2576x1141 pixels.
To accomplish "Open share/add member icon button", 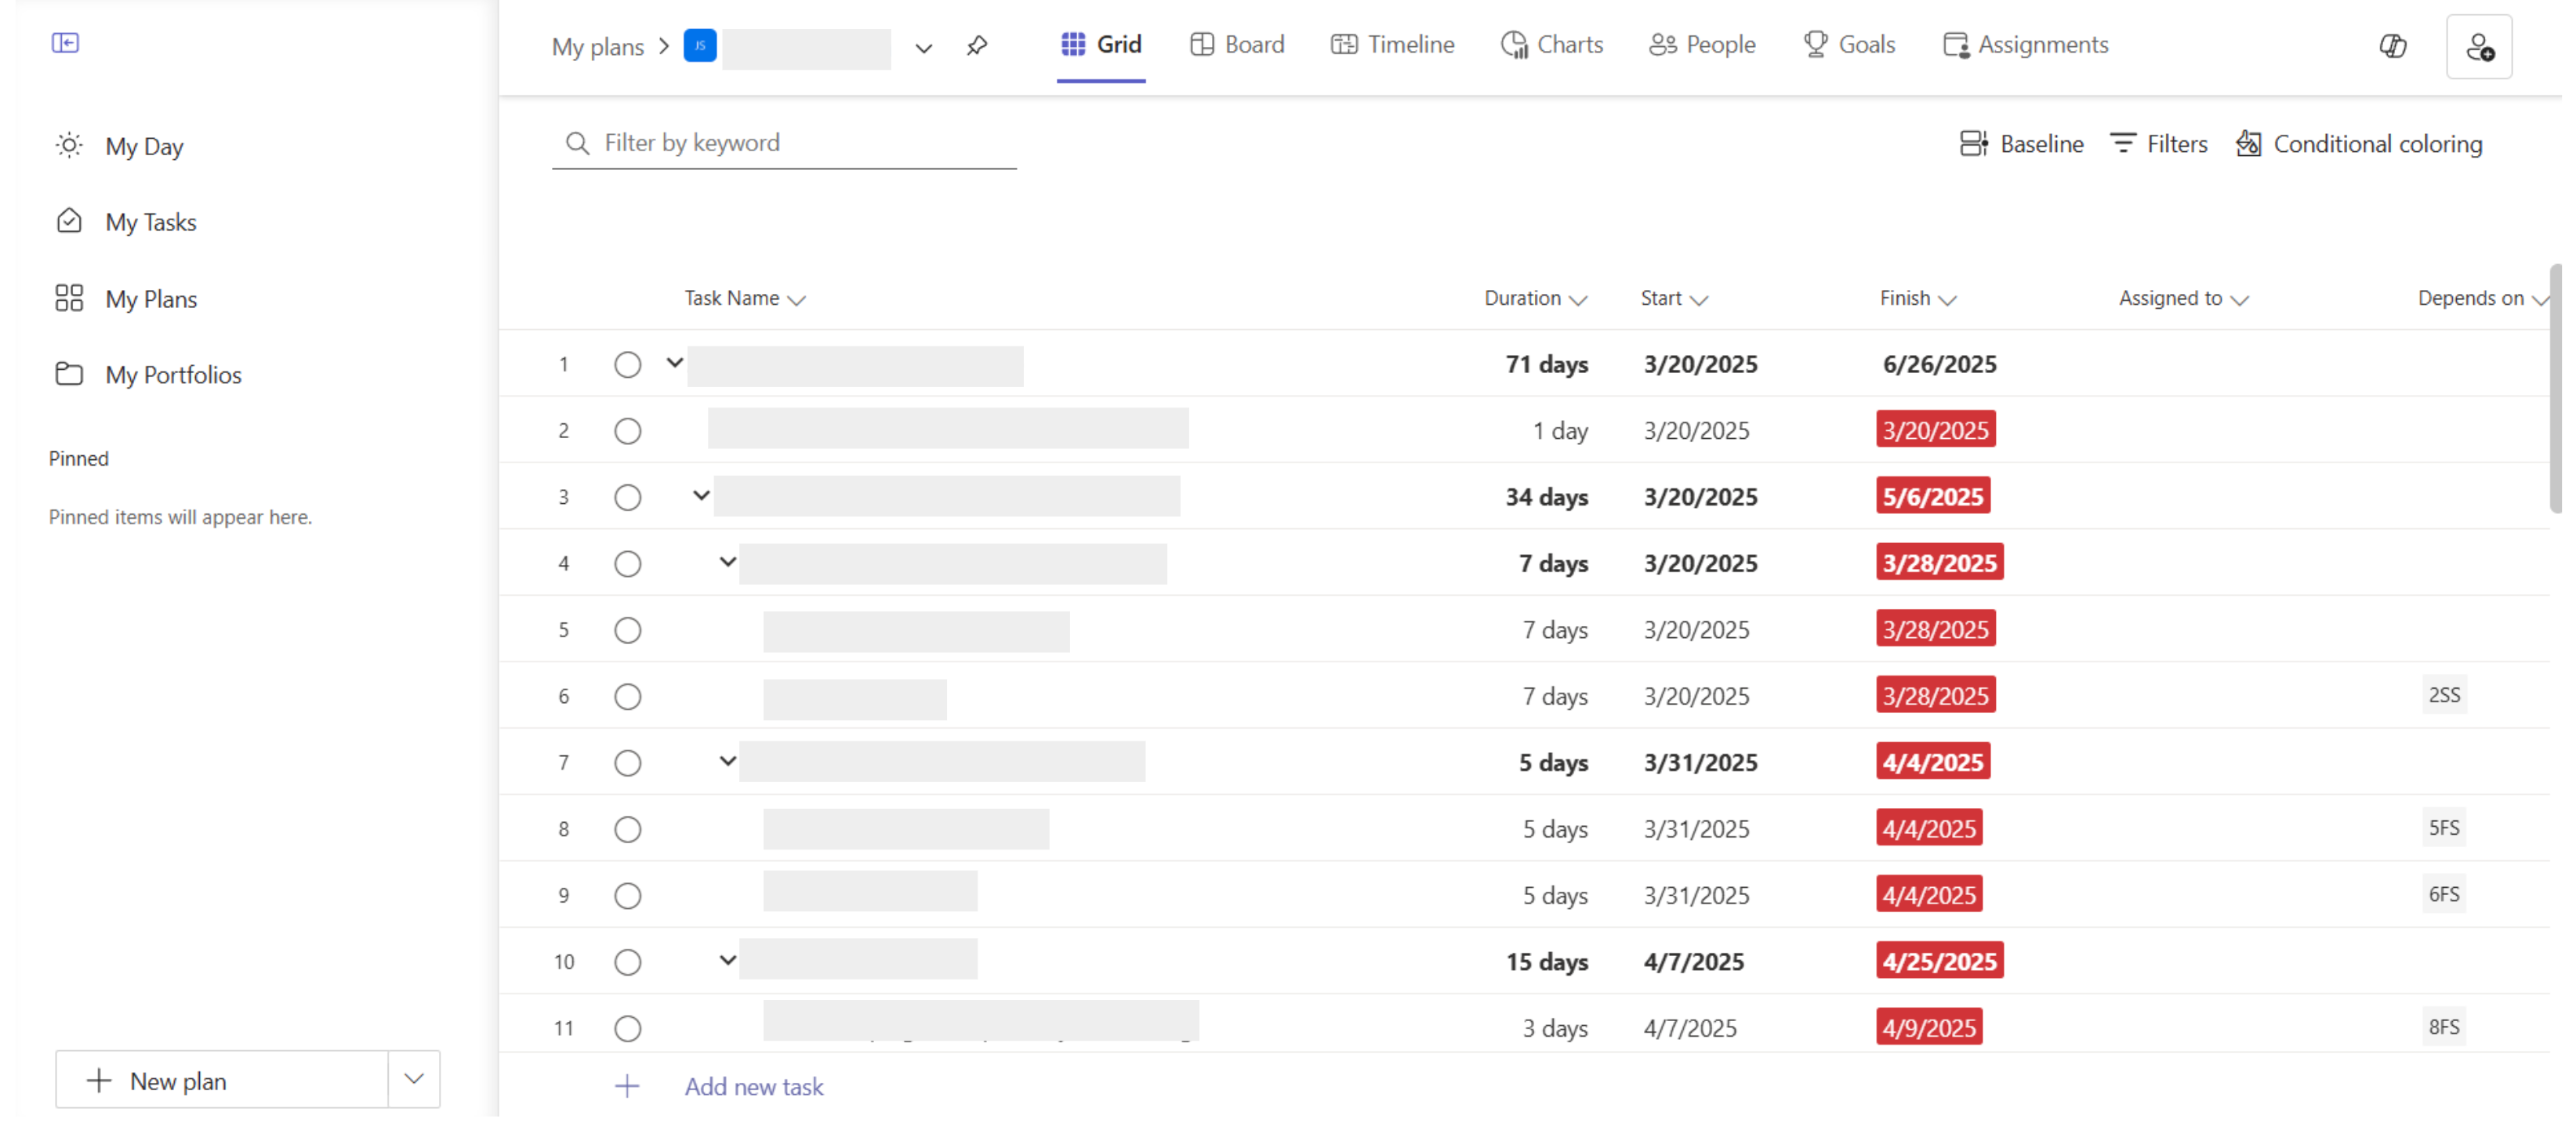I will [2479, 47].
